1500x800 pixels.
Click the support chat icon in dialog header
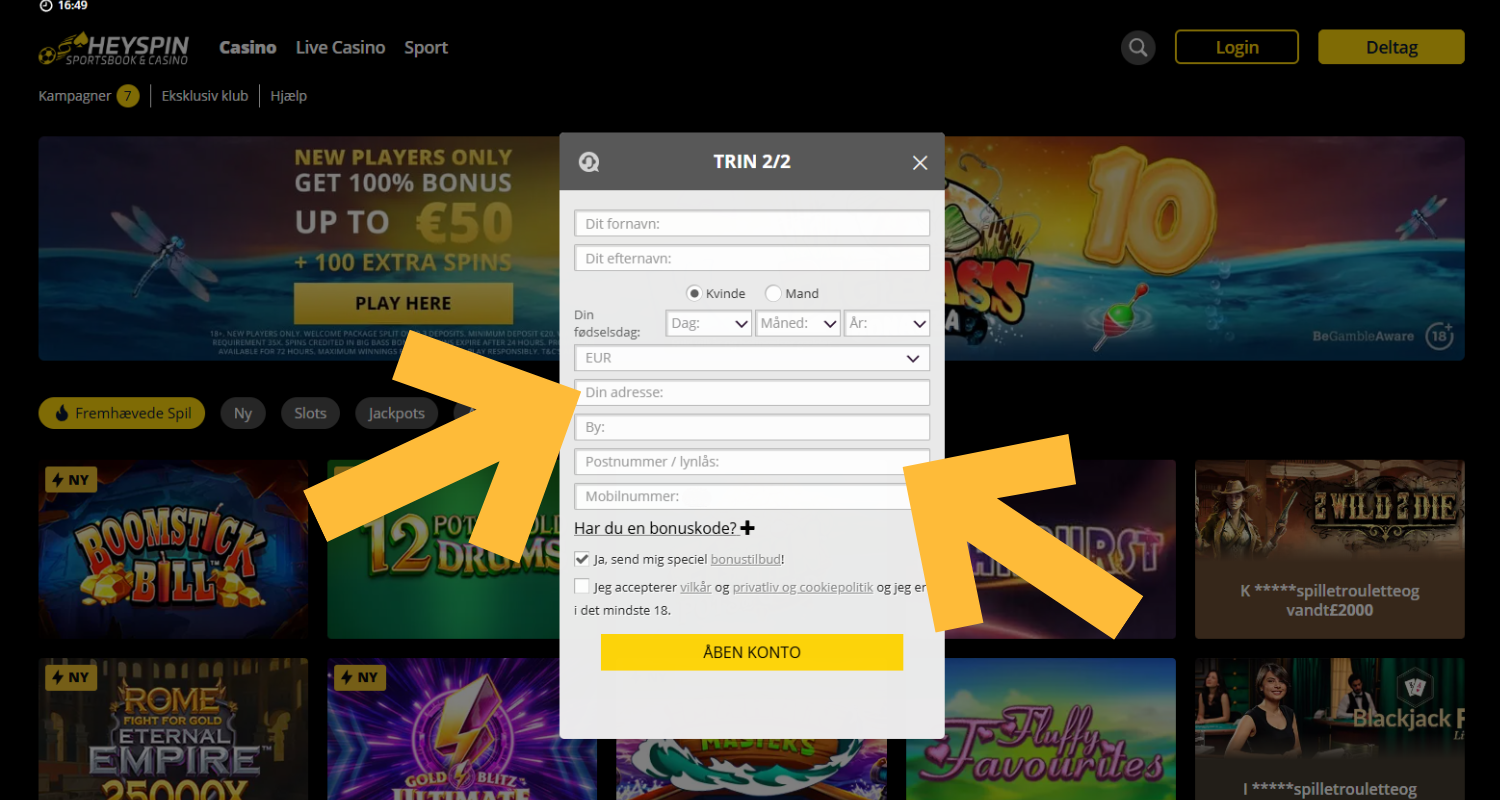point(589,162)
